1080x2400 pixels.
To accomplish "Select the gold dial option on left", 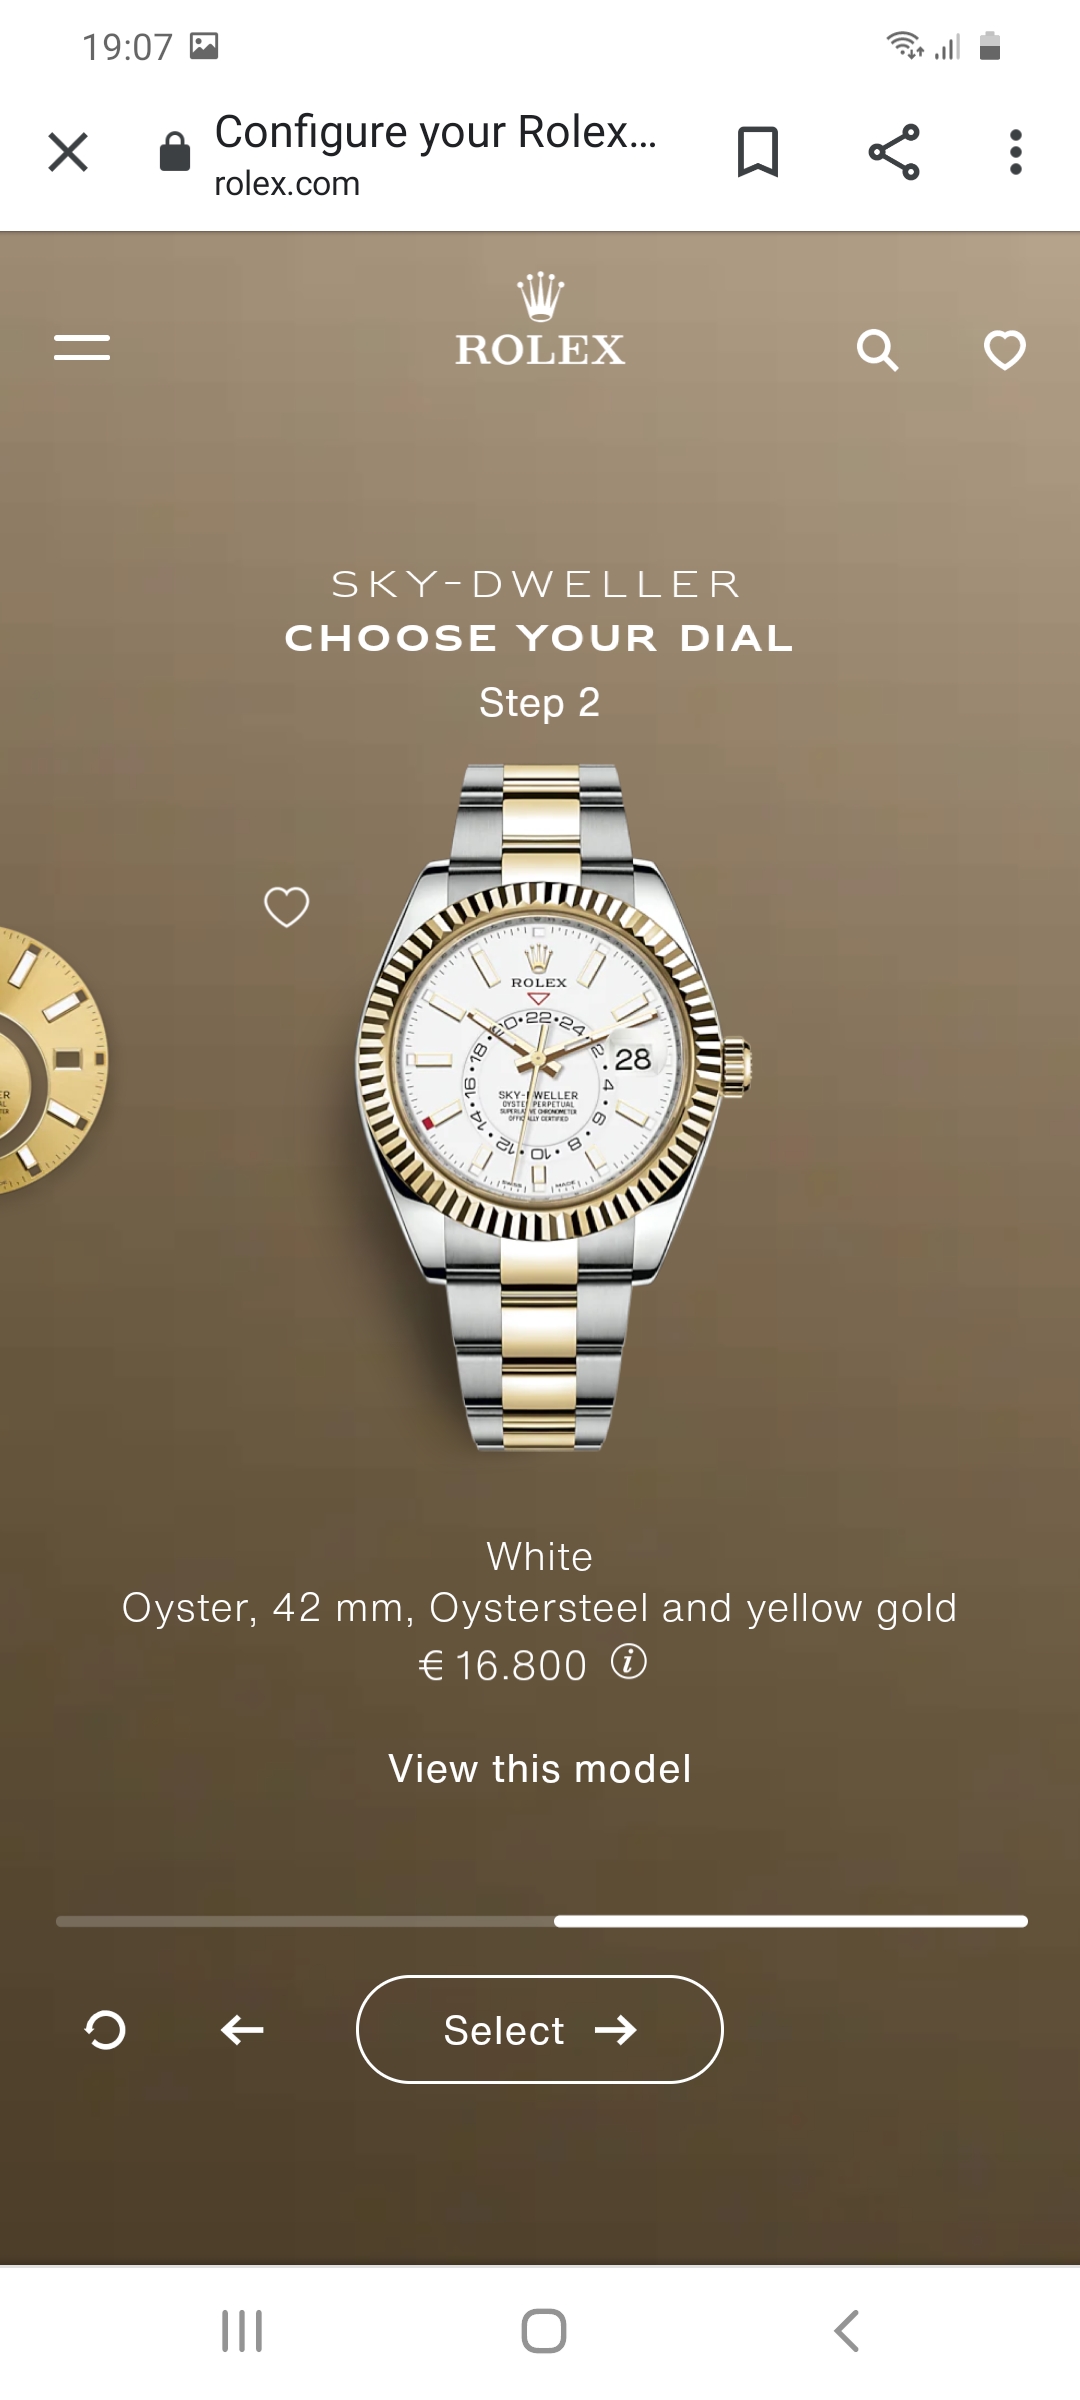I will coord(50,1060).
